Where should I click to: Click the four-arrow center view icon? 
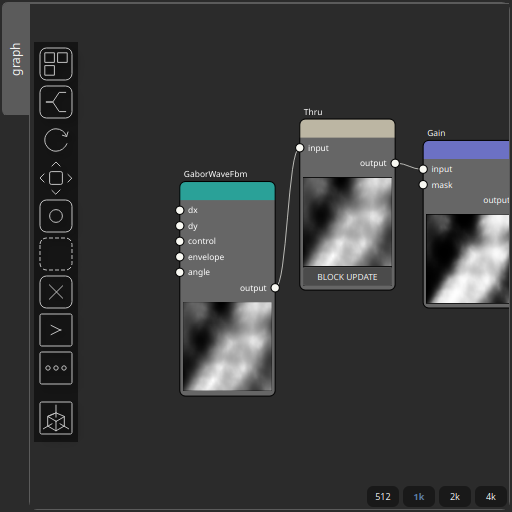56,178
